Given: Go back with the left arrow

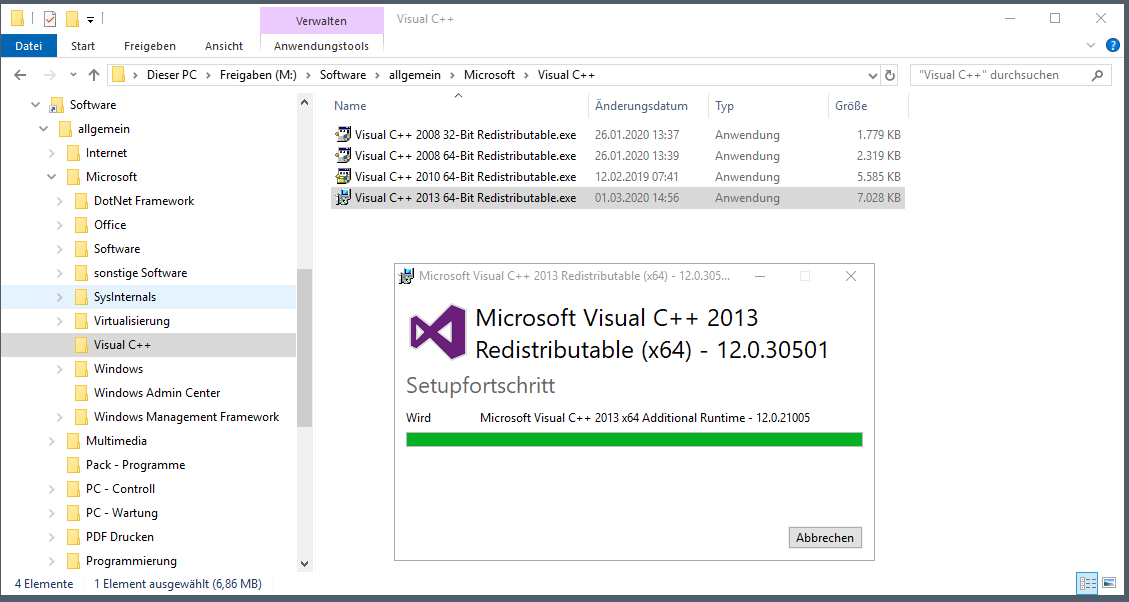Looking at the screenshot, I should pyautogui.click(x=20, y=75).
